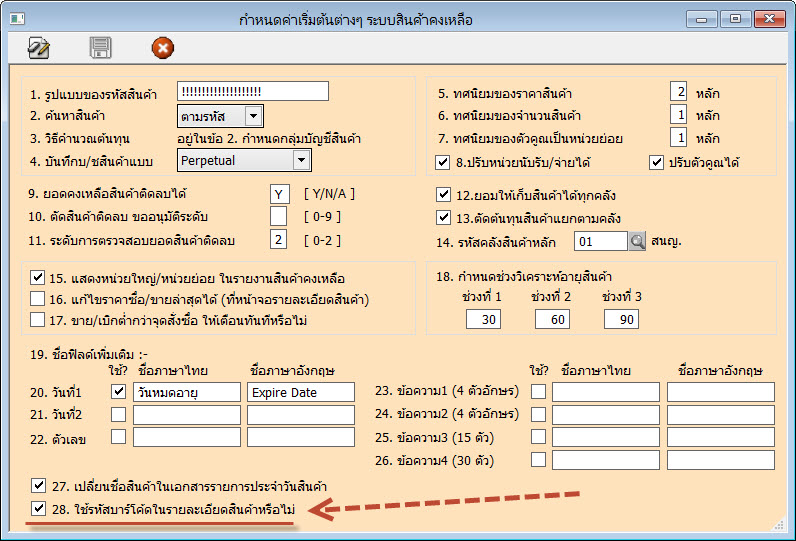
Task: Minimize the settings window
Action: pos(702,19)
